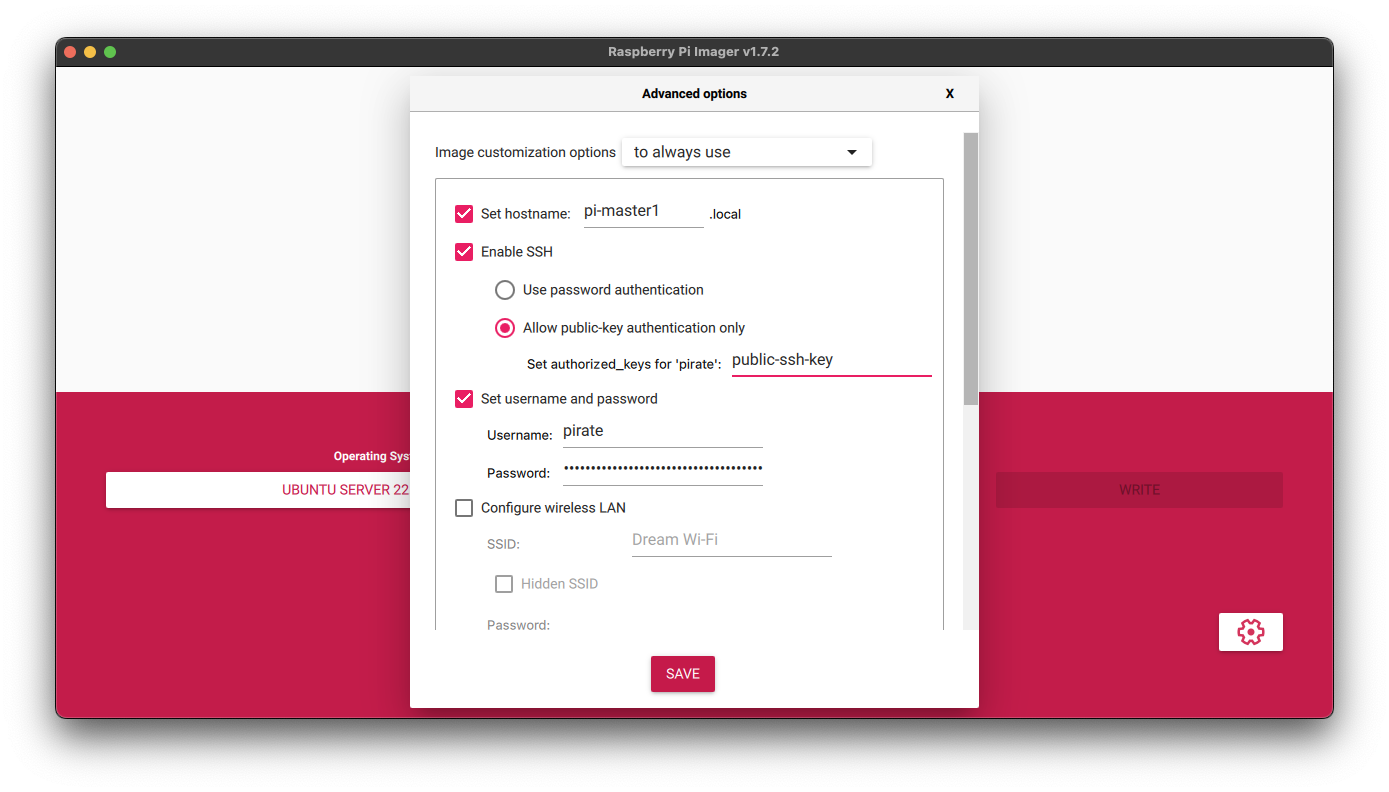Click the Write button in main window

[1139, 490]
